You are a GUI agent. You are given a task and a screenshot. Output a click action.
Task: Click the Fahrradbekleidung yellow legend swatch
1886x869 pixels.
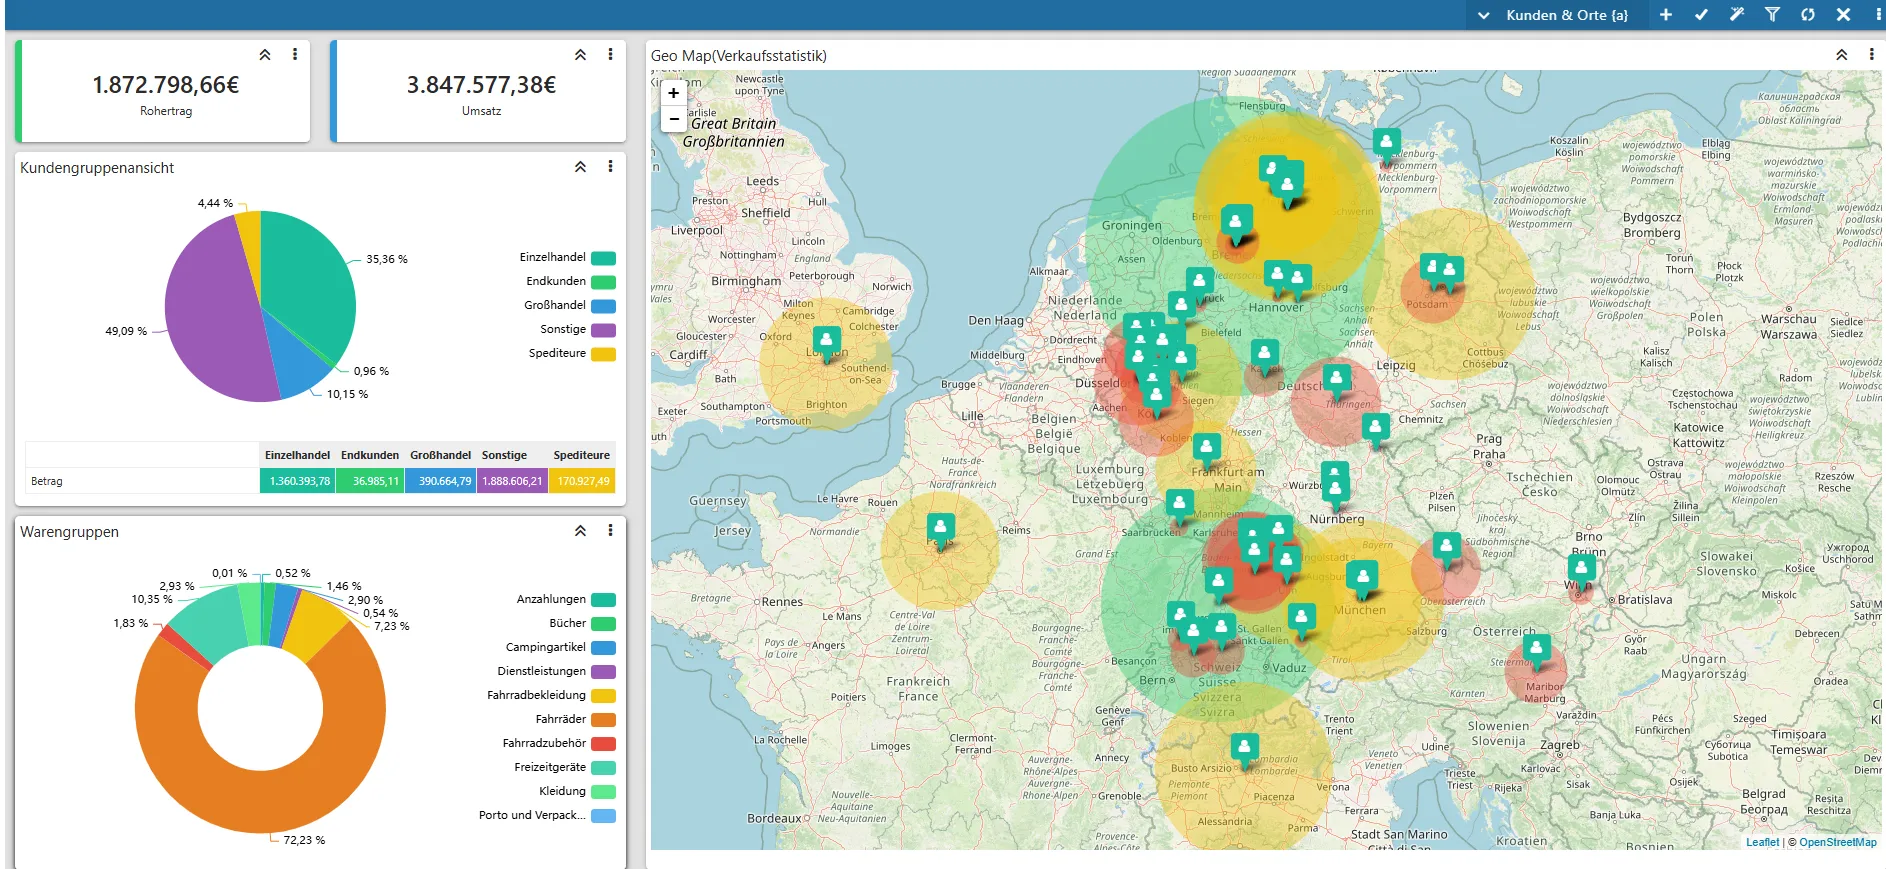pos(603,695)
